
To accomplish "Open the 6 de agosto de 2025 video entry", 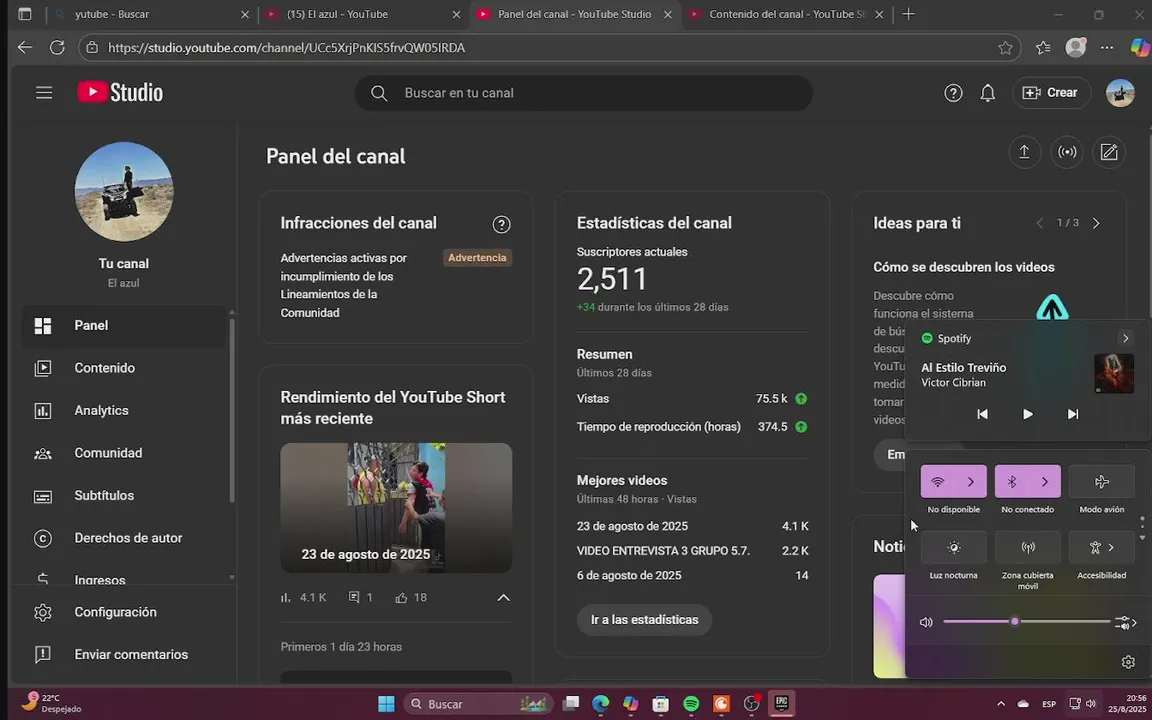I will (x=629, y=575).
